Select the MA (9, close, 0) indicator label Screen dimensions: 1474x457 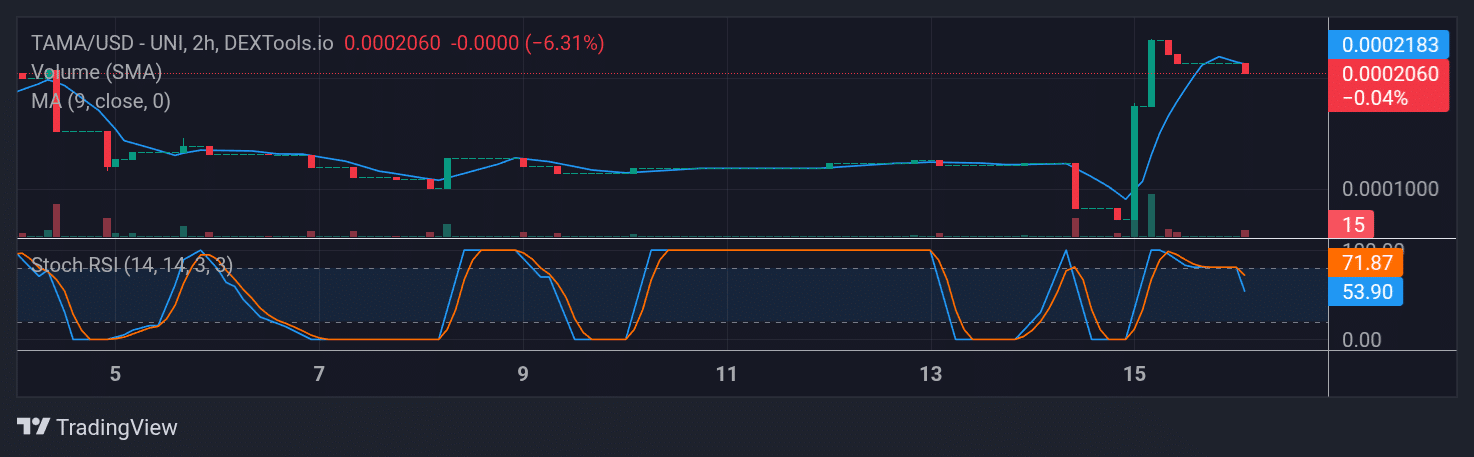point(100,101)
